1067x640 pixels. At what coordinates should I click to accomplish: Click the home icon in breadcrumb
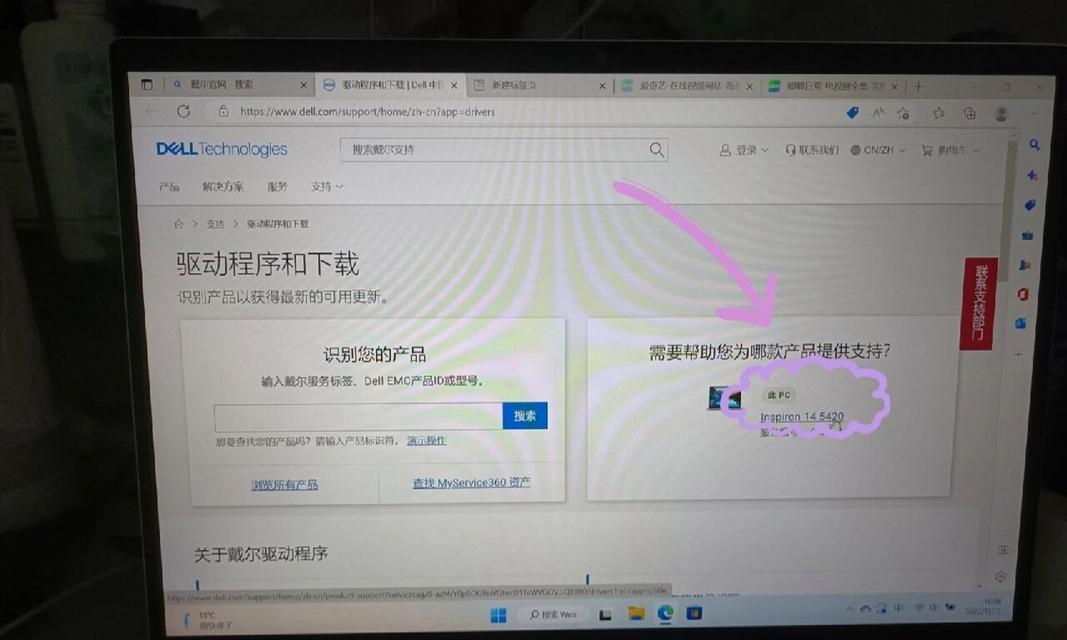178,223
